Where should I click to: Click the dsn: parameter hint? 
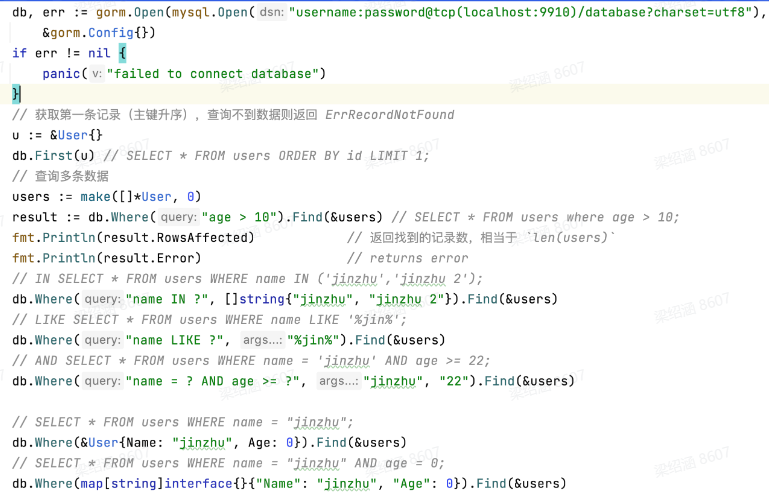coord(272,12)
